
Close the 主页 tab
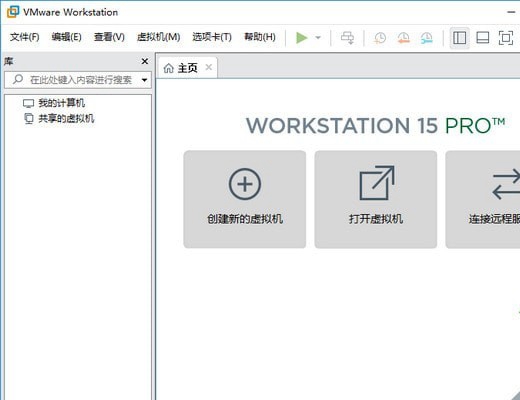[209, 67]
